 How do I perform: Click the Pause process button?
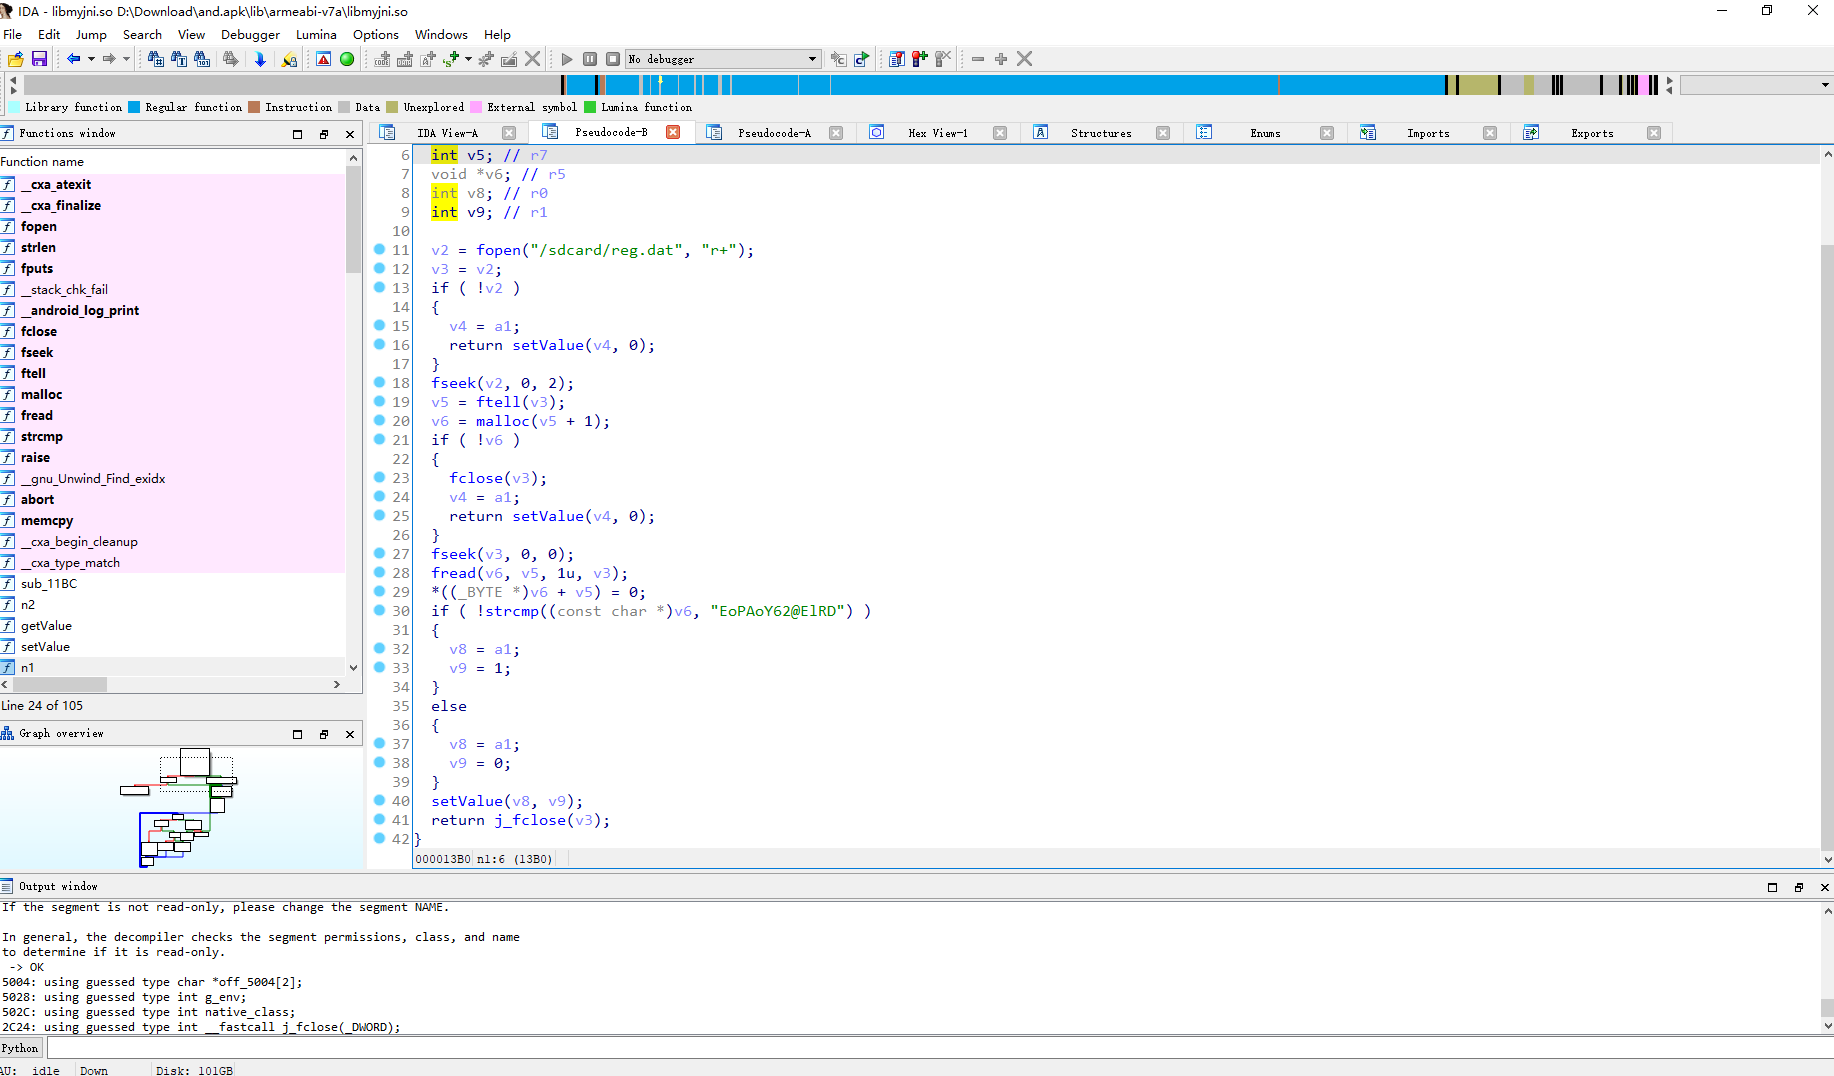pos(590,59)
